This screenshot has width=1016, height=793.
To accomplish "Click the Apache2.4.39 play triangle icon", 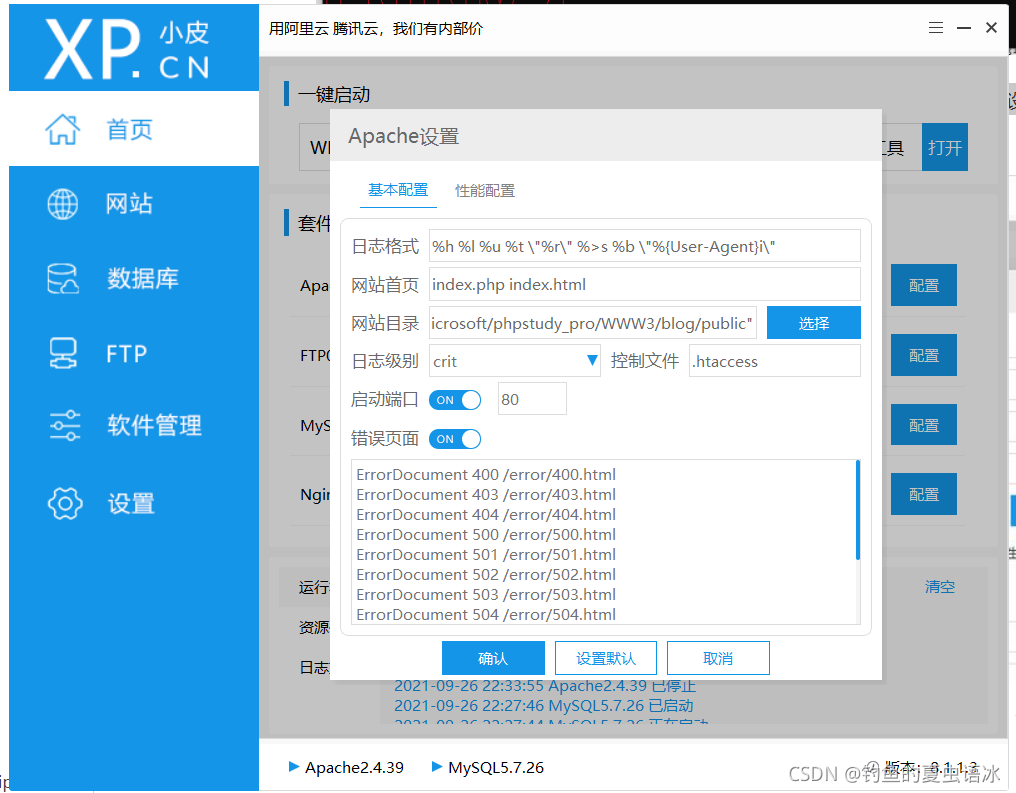I will pos(294,766).
